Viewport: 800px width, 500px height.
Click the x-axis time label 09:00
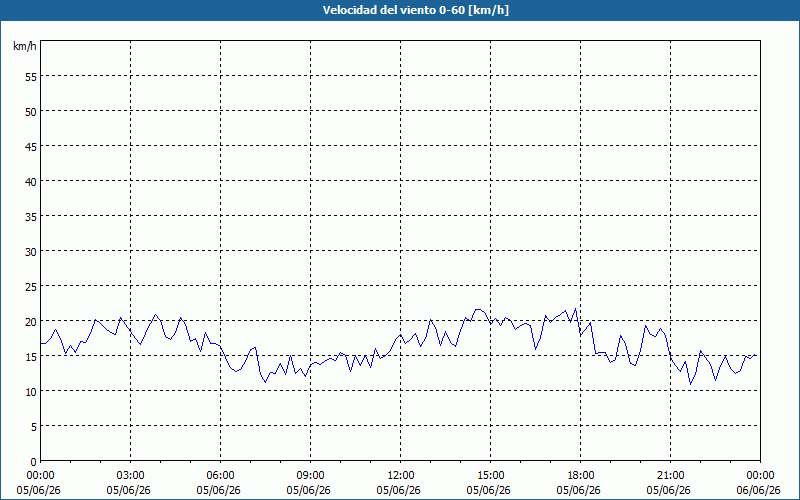[310, 476]
